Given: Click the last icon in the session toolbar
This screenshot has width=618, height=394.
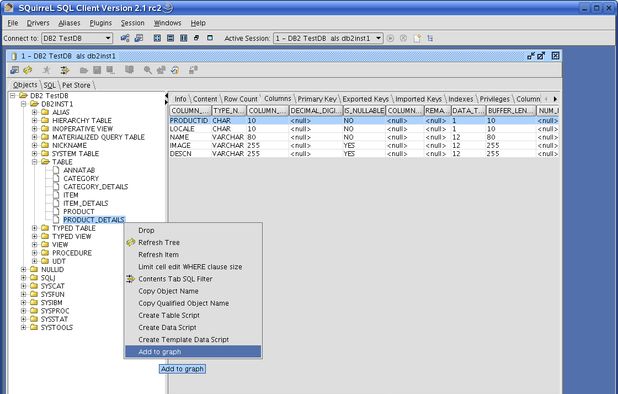Looking at the screenshot, I should point(193,70).
